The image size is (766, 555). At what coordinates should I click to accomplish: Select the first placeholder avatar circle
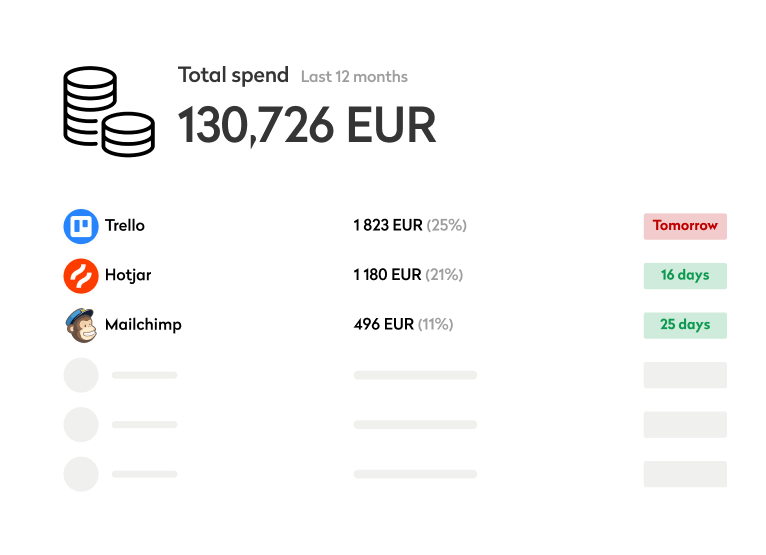point(81,375)
